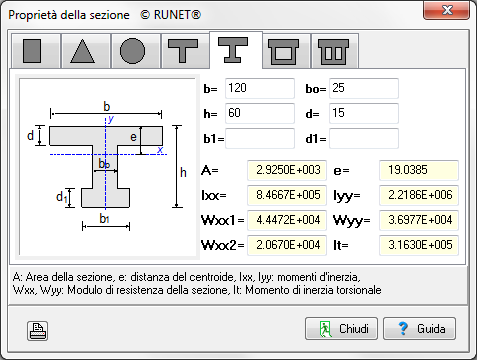Click the Ixx= result field
Screen dimensions: 477x360
(287, 195)
